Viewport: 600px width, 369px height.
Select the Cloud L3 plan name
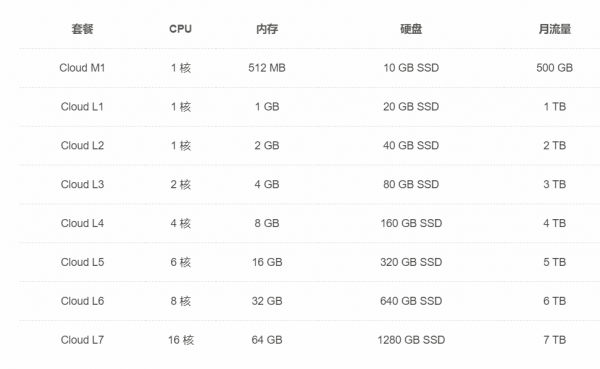(x=82, y=184)
